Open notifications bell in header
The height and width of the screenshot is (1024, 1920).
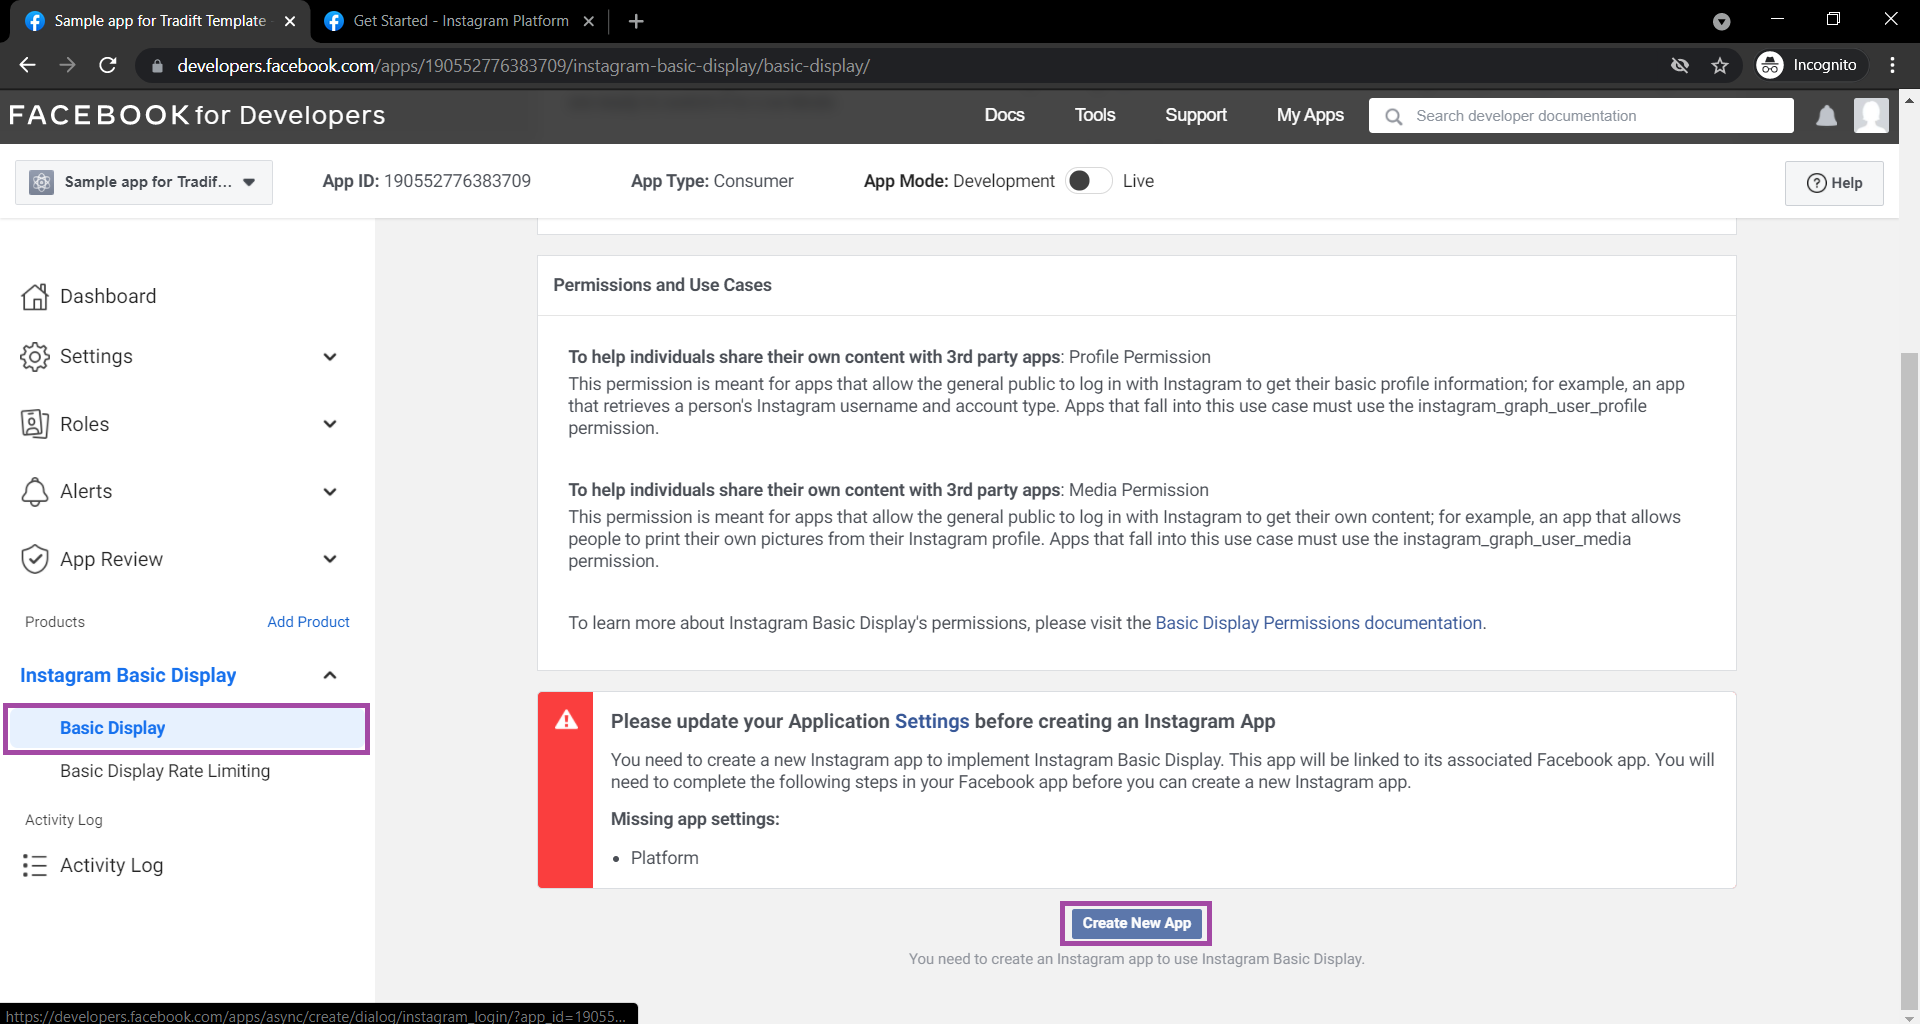[1826, 116]
